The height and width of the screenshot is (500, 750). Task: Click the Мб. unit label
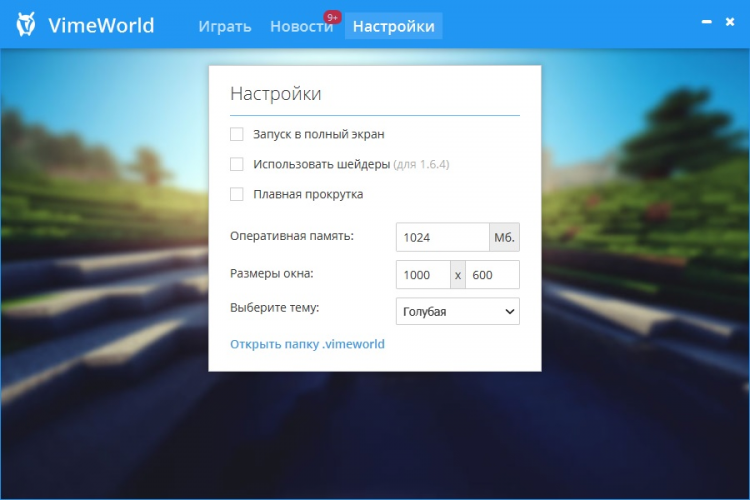coord(504,237)
